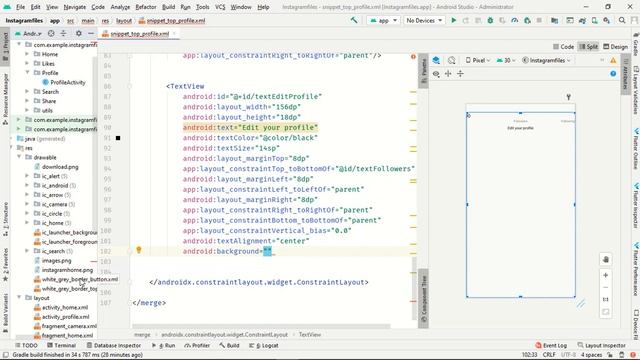The image size is (640, 360).
Task: Open the Logcat tool window
Action: tap(263, 345)
